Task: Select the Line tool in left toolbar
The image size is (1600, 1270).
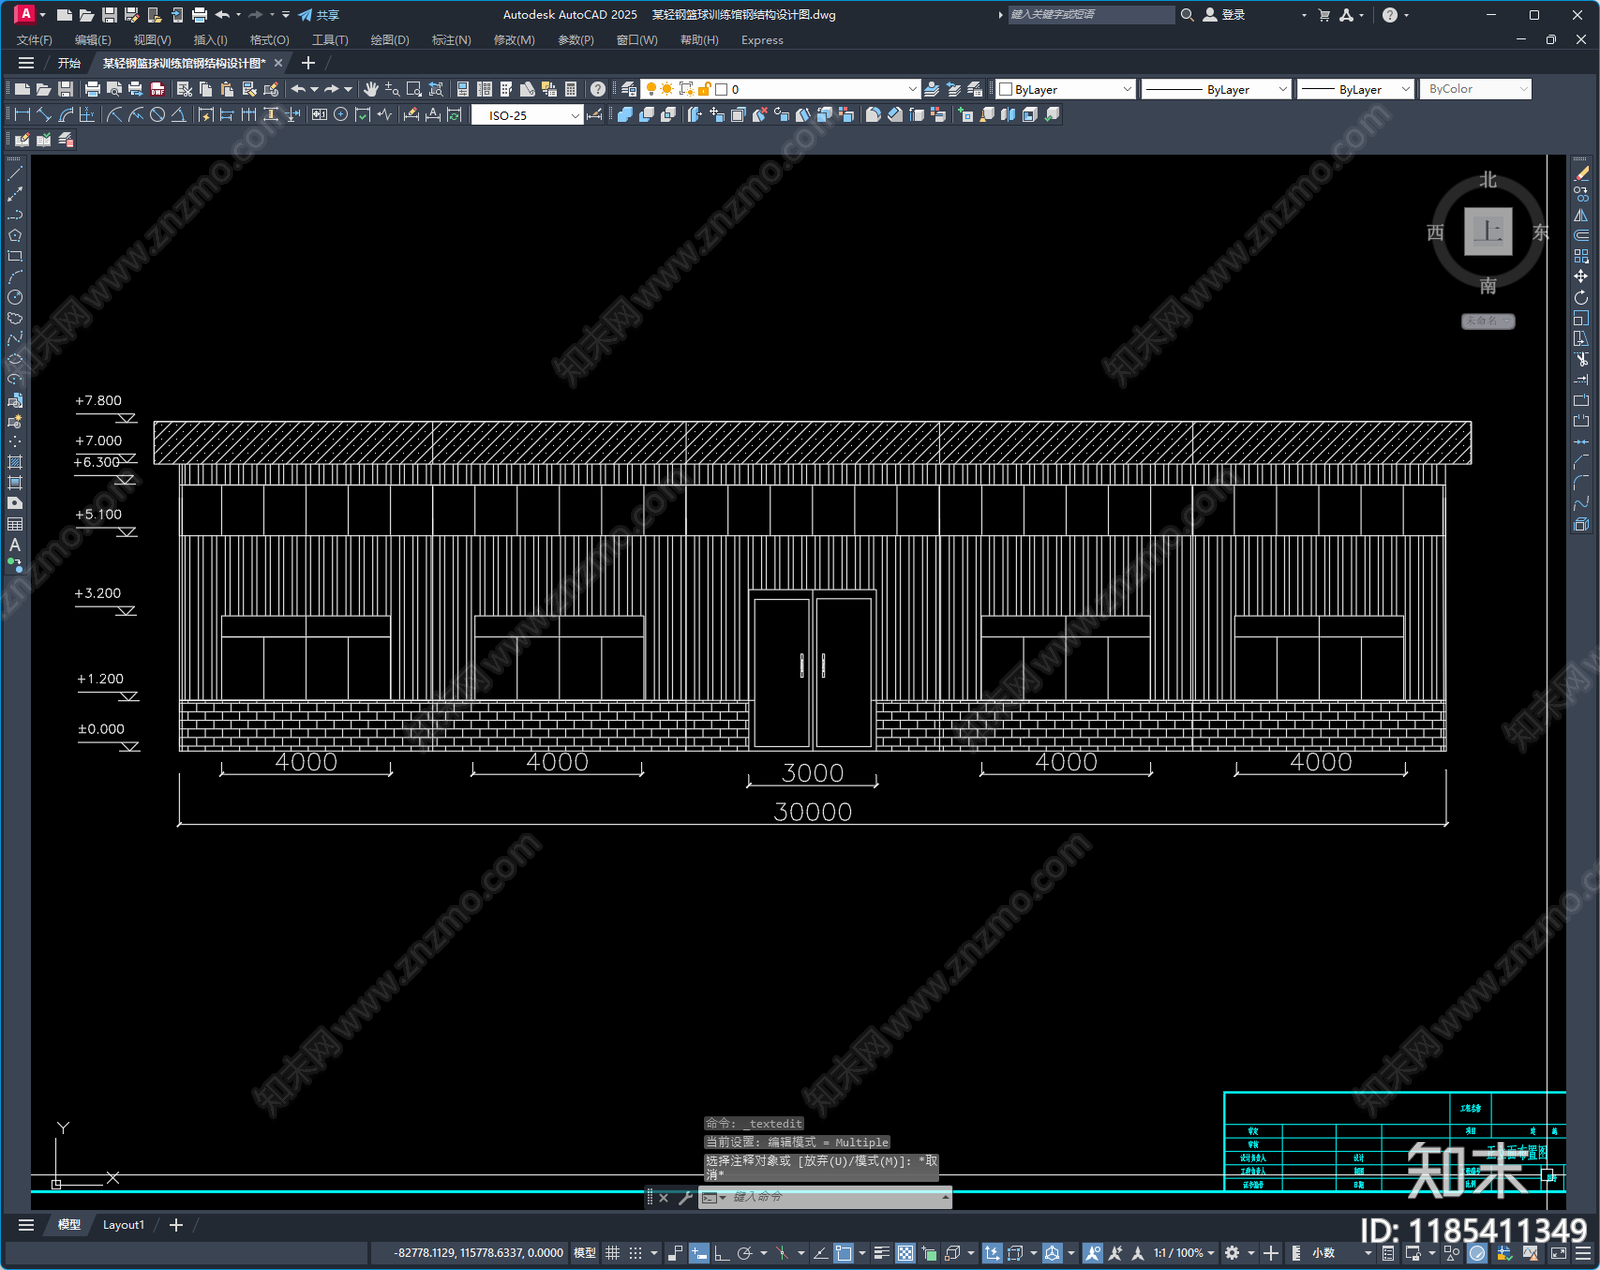Action: tap(15, 174)
